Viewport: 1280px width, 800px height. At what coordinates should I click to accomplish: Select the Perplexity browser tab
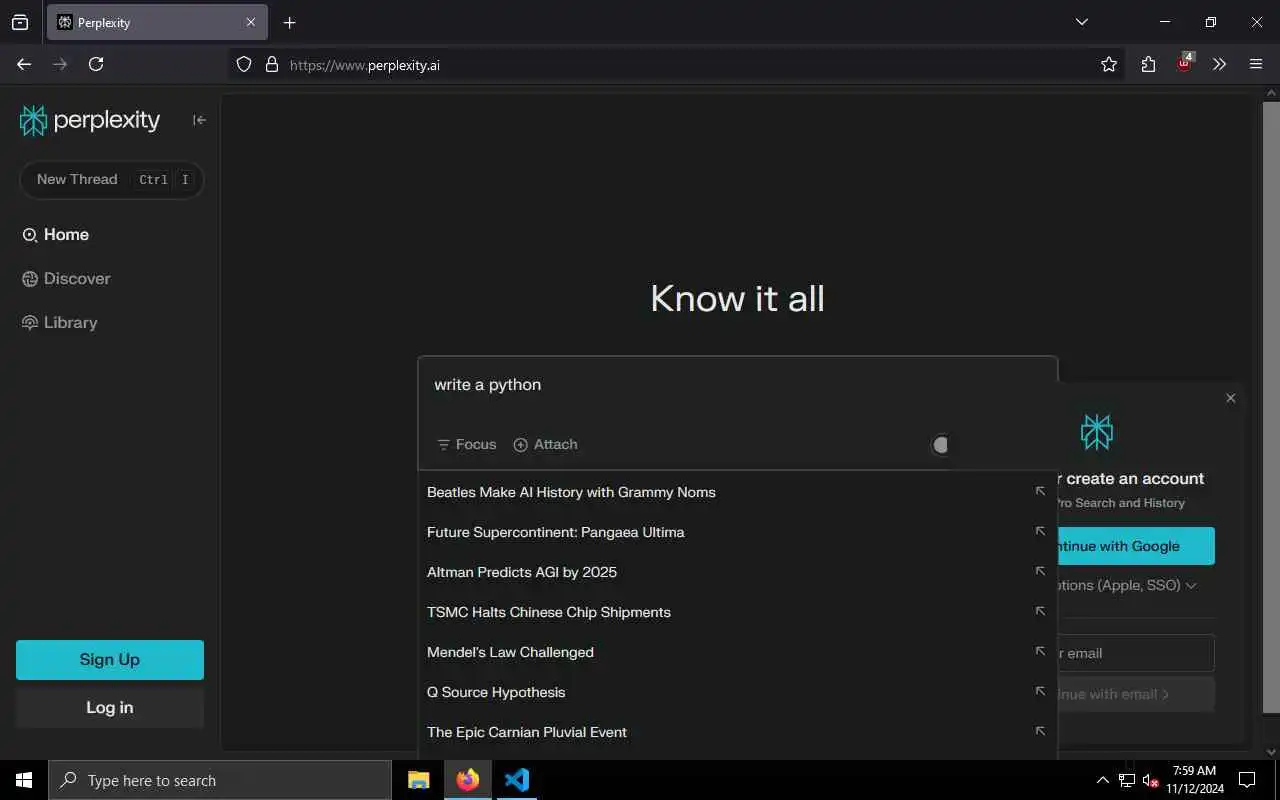point(156,22)
